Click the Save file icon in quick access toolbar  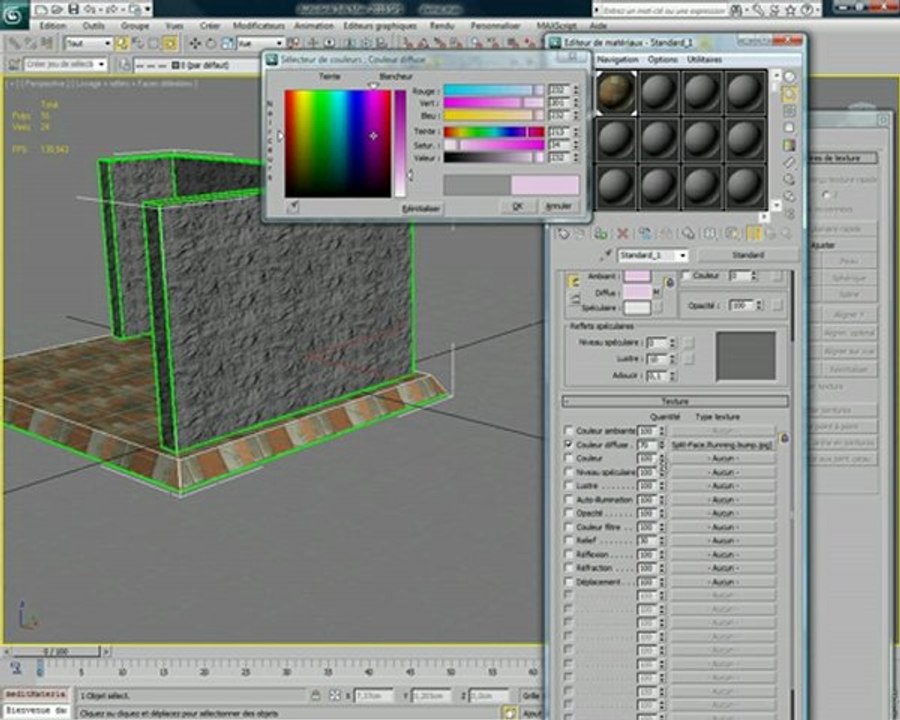pyautogui.click(x=73, y=9)
